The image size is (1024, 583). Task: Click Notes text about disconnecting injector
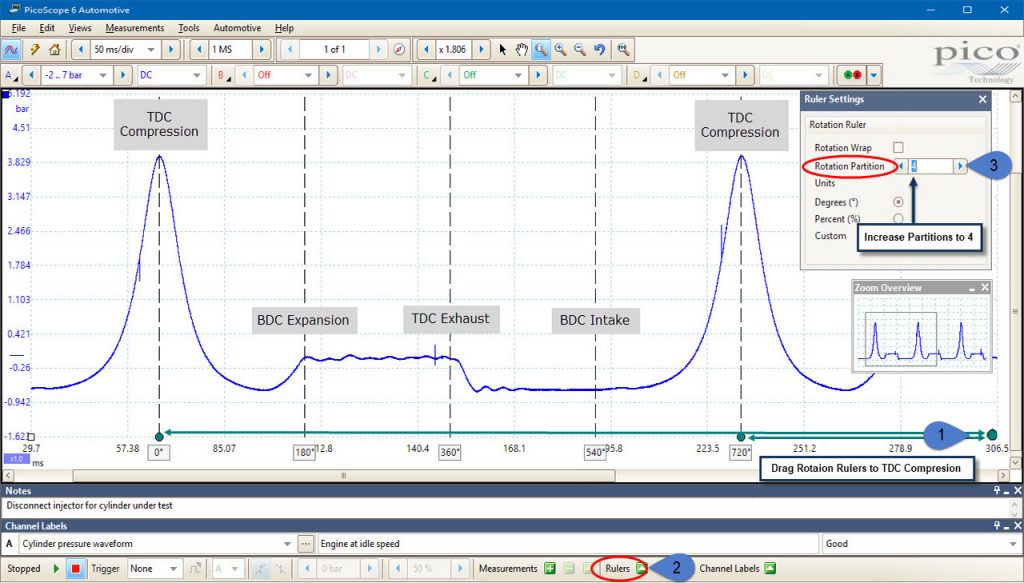coord(89,506)
